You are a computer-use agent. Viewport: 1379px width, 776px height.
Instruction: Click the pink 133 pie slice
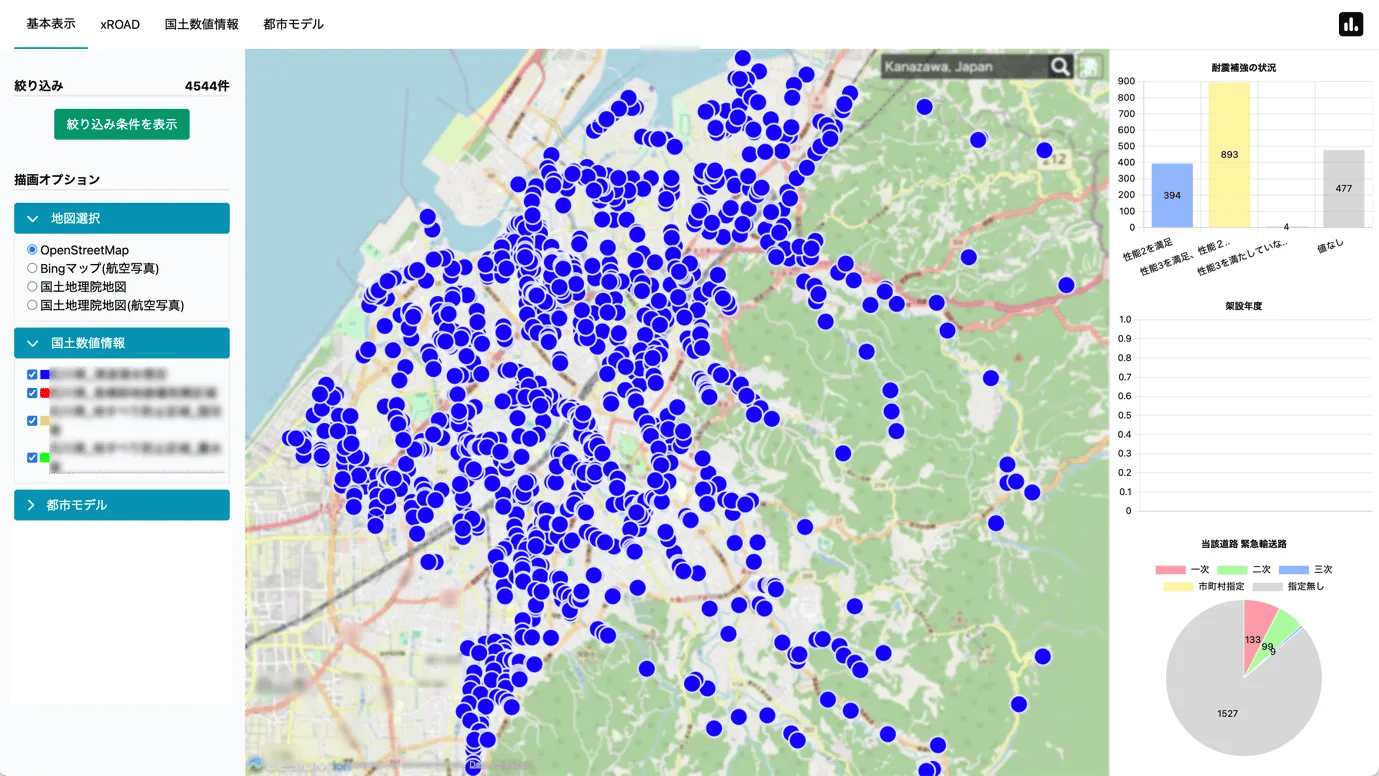click(x=1256, y=628)
